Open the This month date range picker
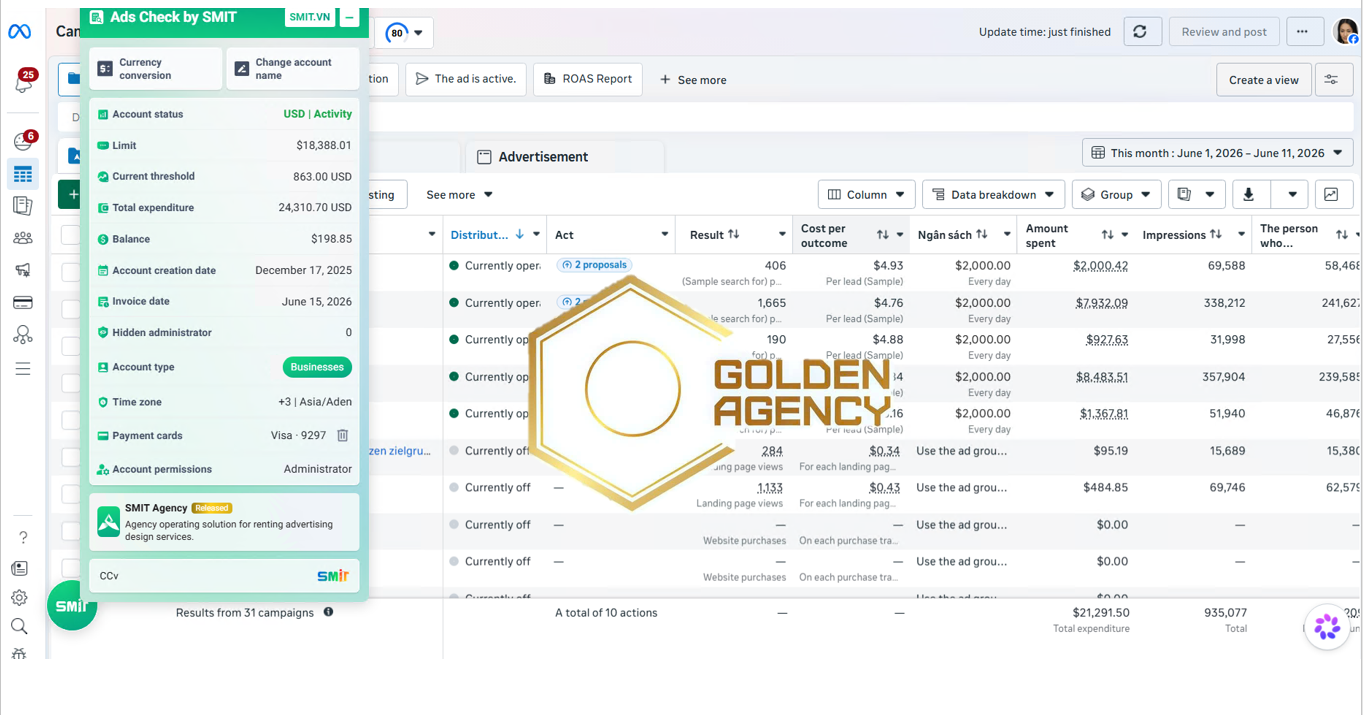 [1218, 153]
